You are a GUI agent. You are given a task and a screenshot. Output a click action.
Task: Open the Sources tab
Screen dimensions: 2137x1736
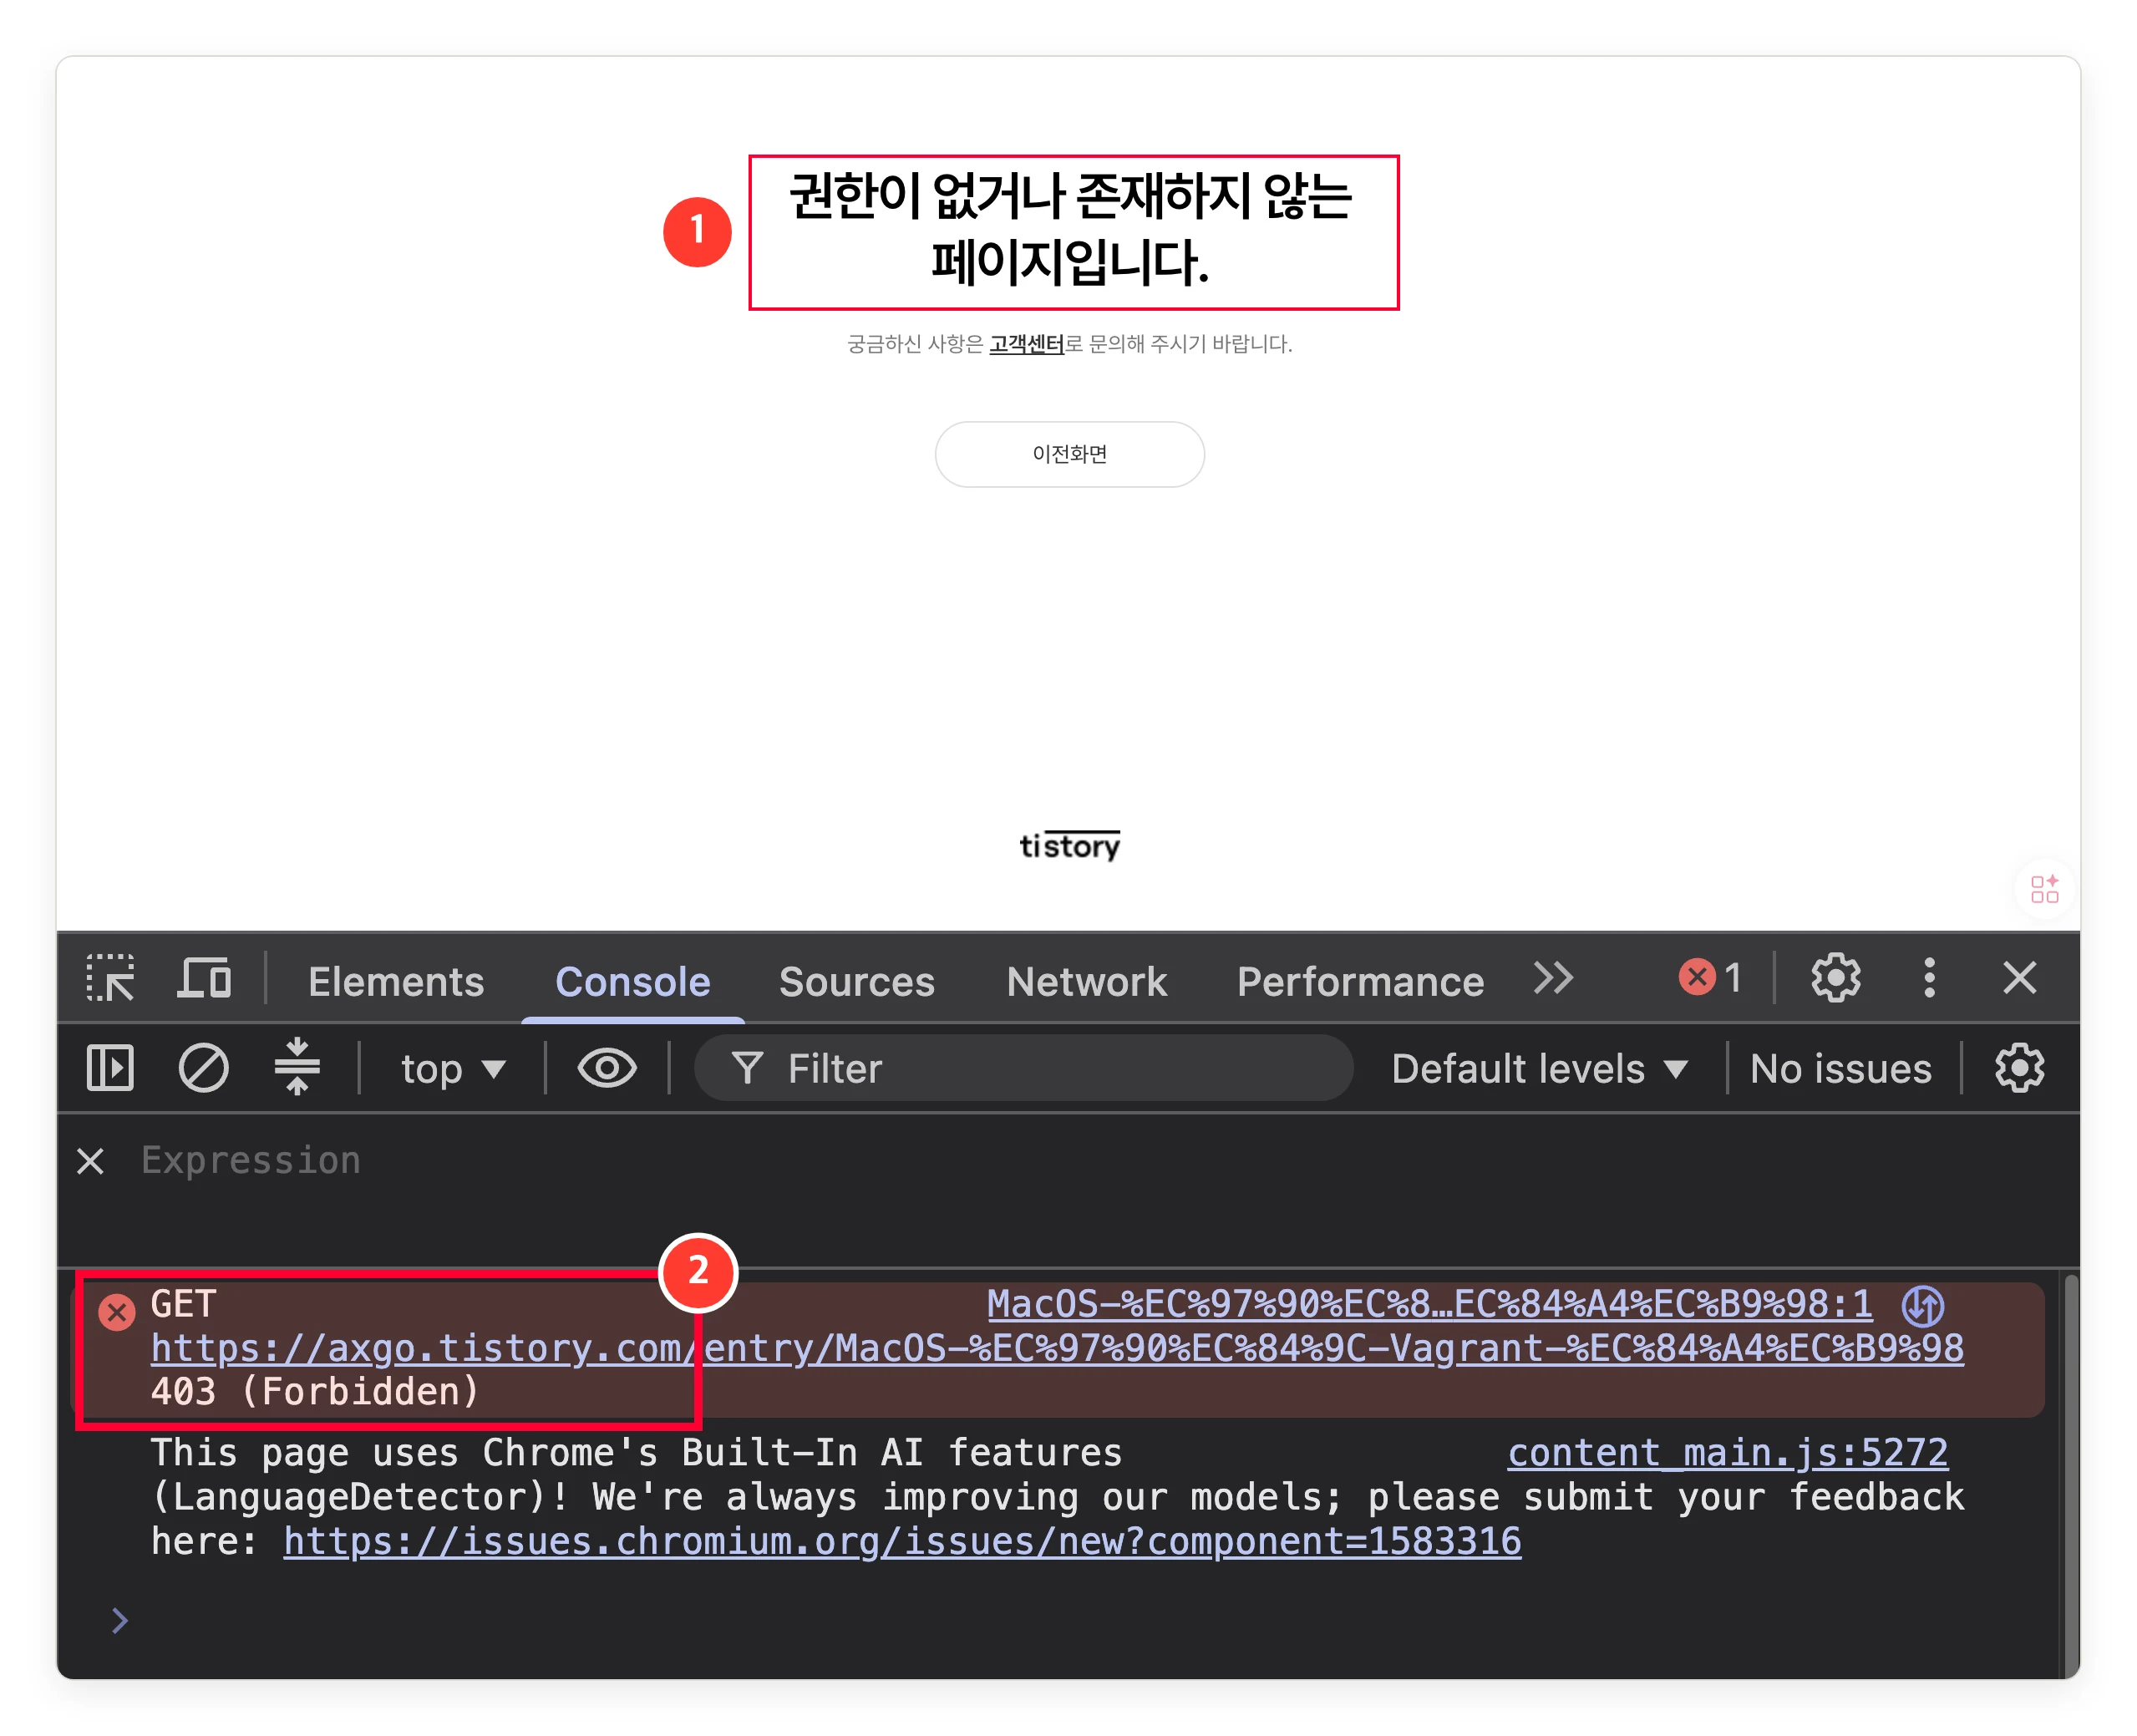coord(856,981)
